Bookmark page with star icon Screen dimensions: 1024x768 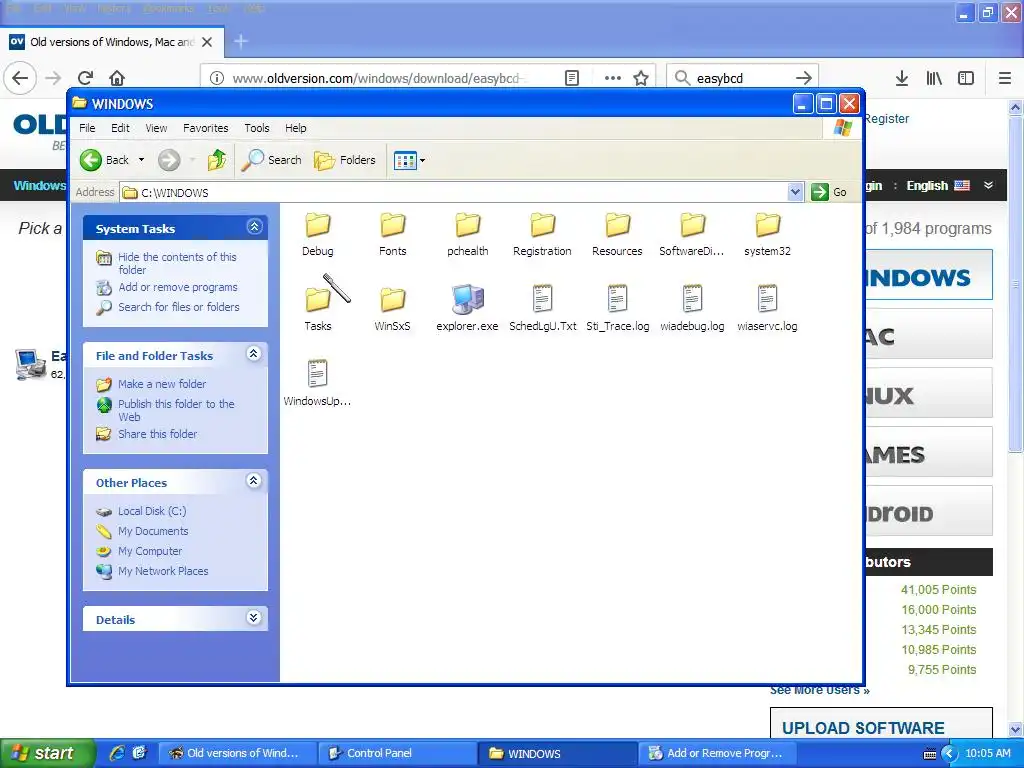point(641,78)
